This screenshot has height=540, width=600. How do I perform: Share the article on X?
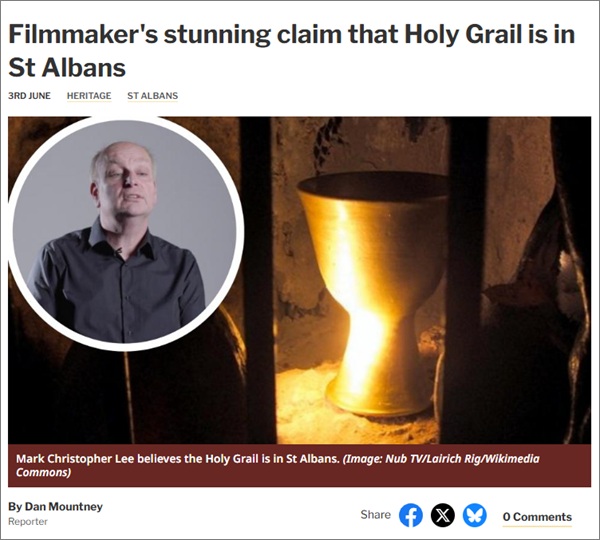443,515
